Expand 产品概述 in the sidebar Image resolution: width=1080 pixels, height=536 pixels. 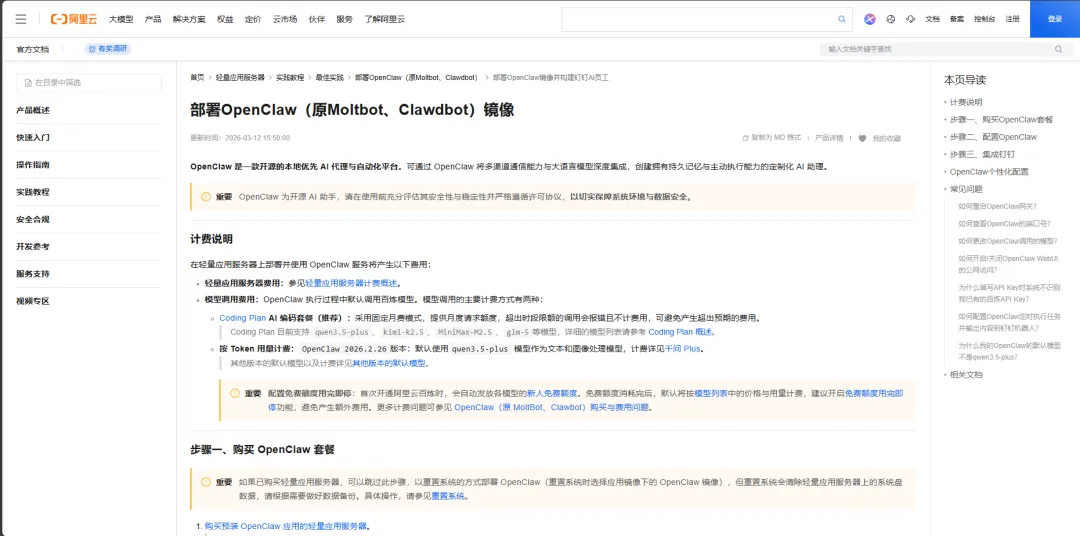click(33, 110)
